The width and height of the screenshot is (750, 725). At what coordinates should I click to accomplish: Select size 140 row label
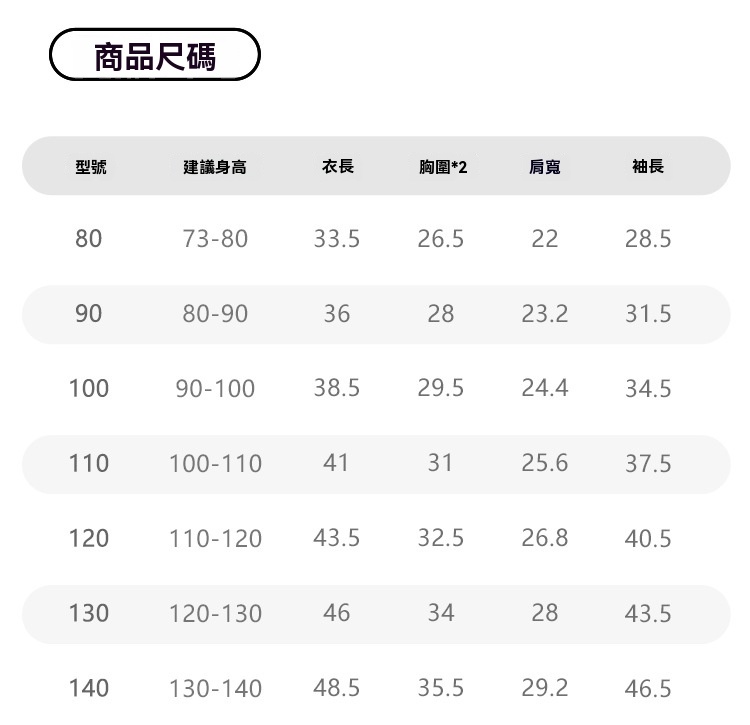click(x=88, y=688)
